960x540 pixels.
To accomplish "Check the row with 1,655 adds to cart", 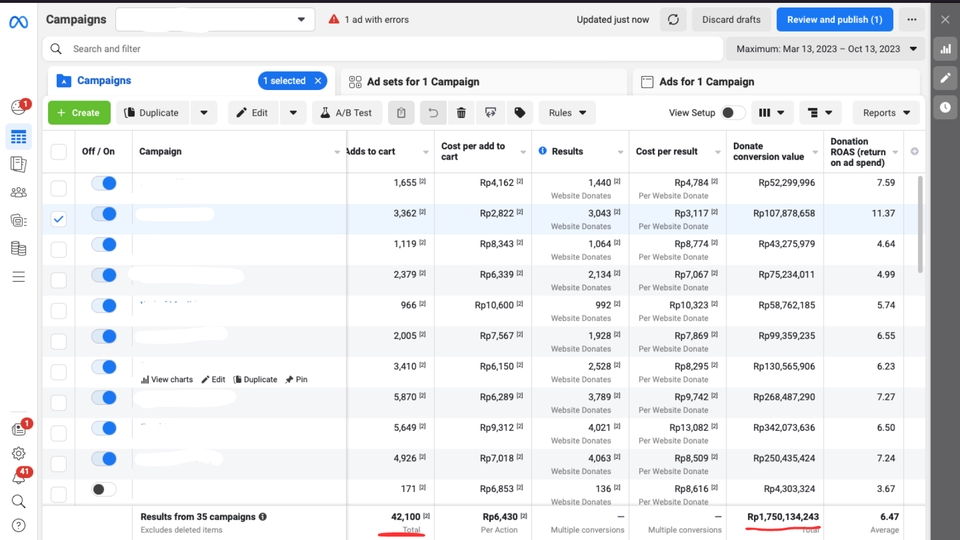I will click(58, 188).
